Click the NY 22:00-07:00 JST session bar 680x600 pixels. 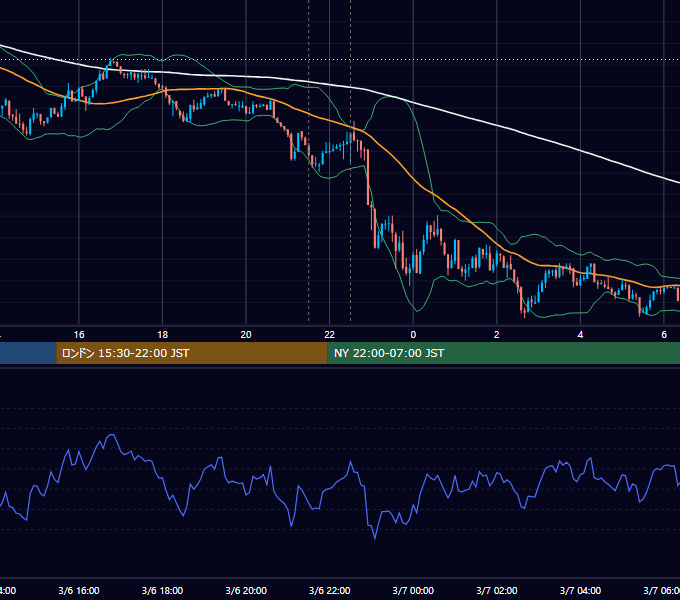click(503, 353)
